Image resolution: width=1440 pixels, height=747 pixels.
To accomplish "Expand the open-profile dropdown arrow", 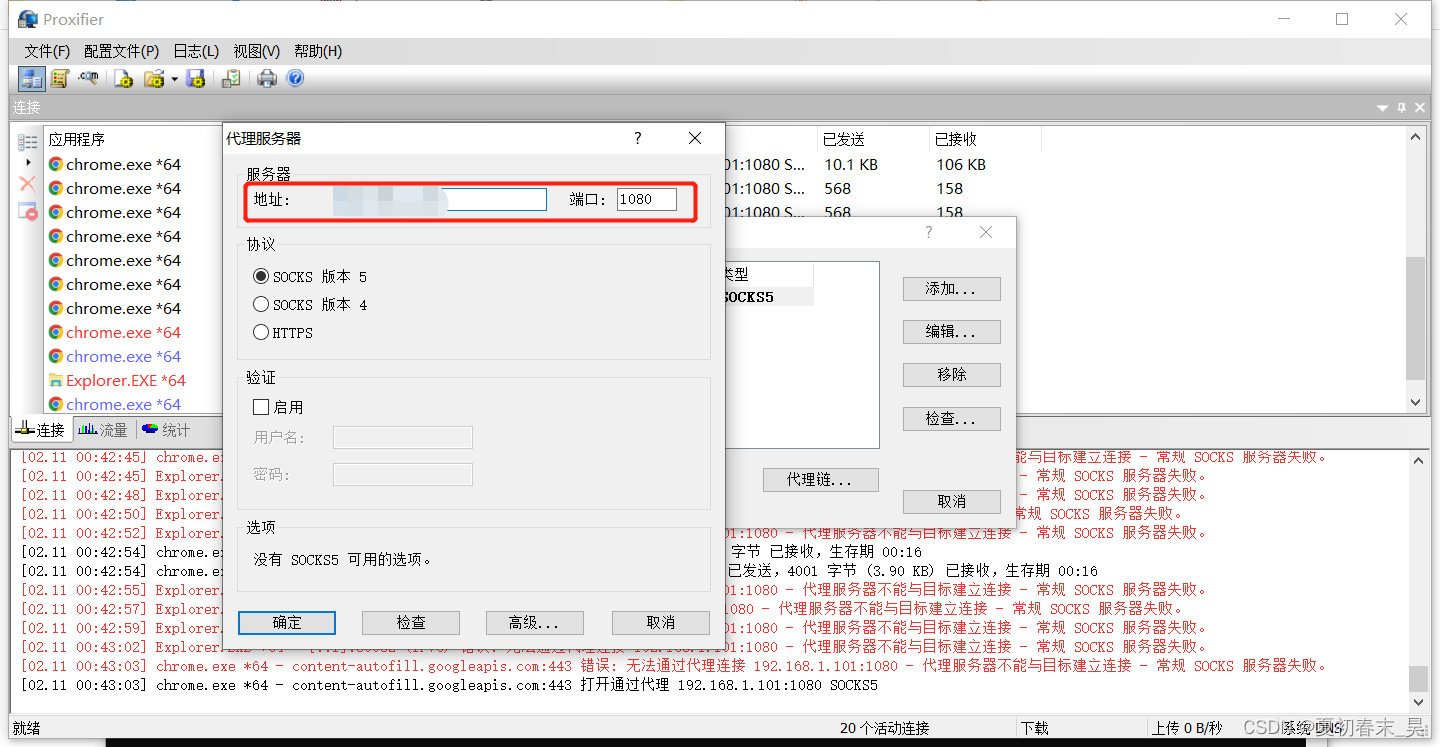I will (x=174, y=79).
